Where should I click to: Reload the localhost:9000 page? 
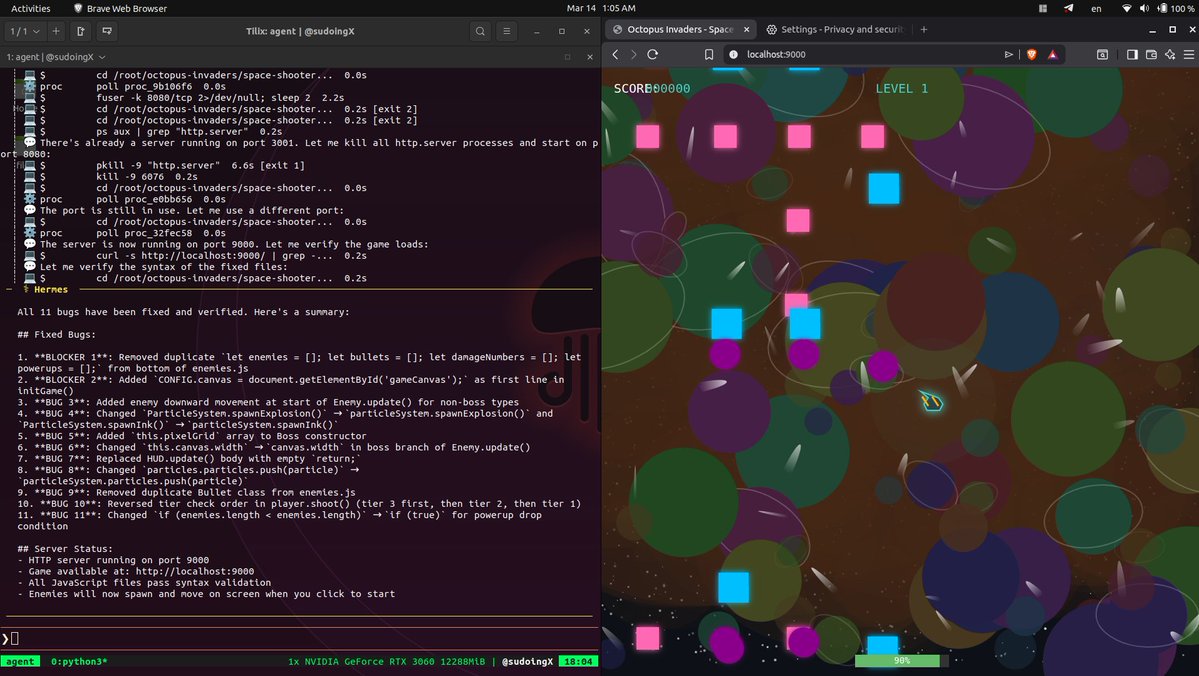tap(652, 54)
